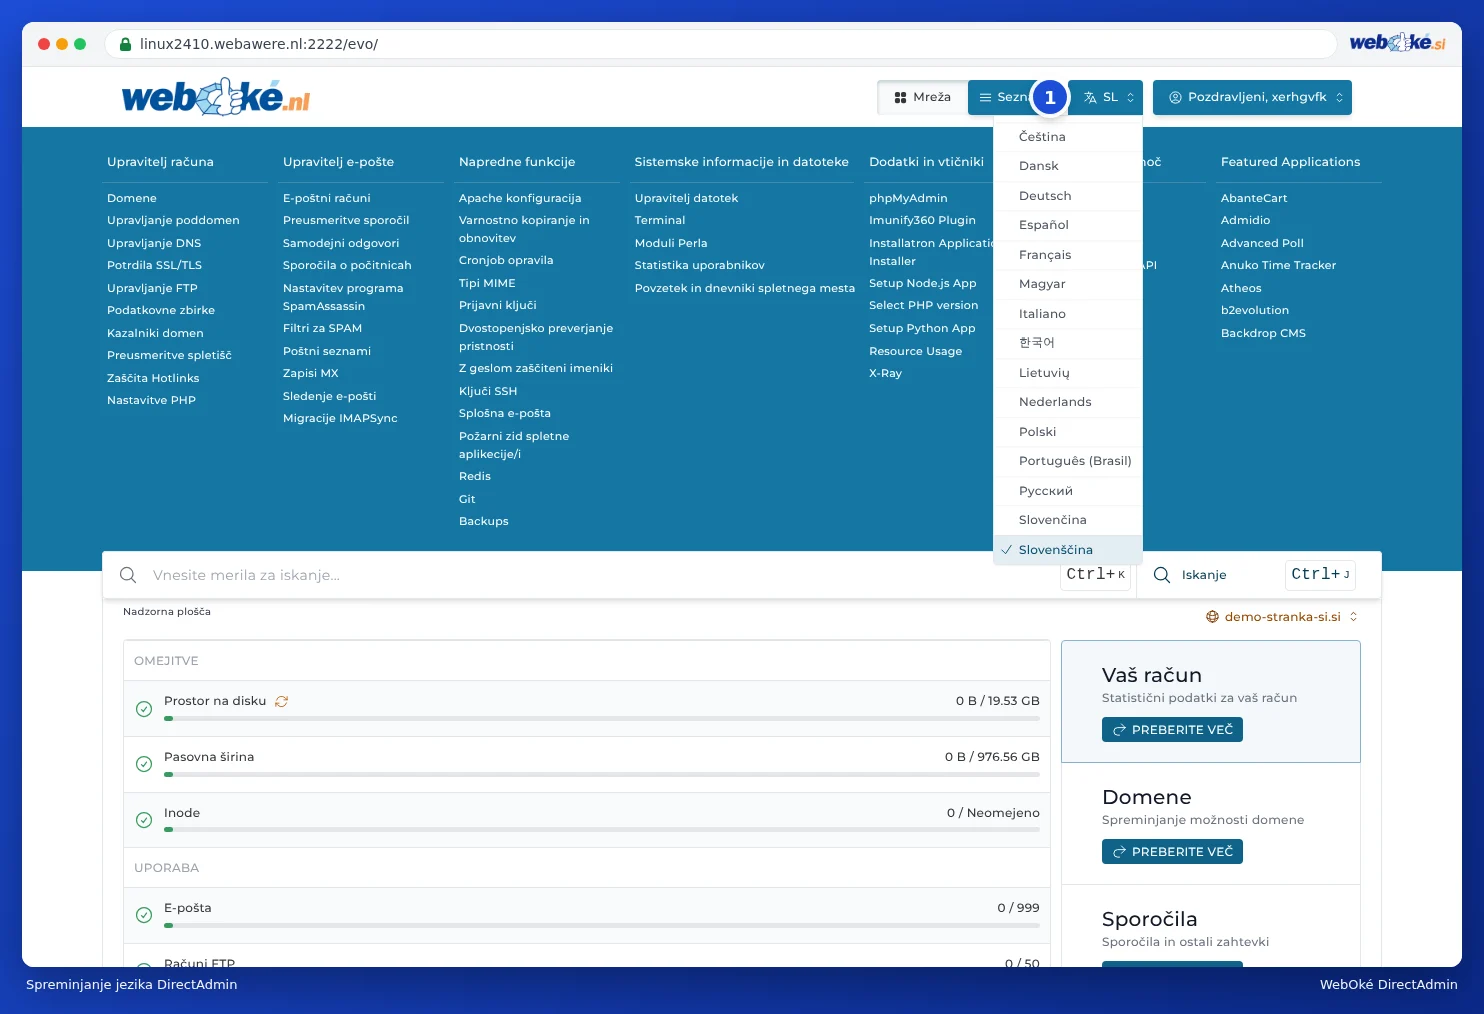This screenshot has width=1484, height=1014.
Task: Click the green check icon for Pasovna širina
Action: click(144, 764)
